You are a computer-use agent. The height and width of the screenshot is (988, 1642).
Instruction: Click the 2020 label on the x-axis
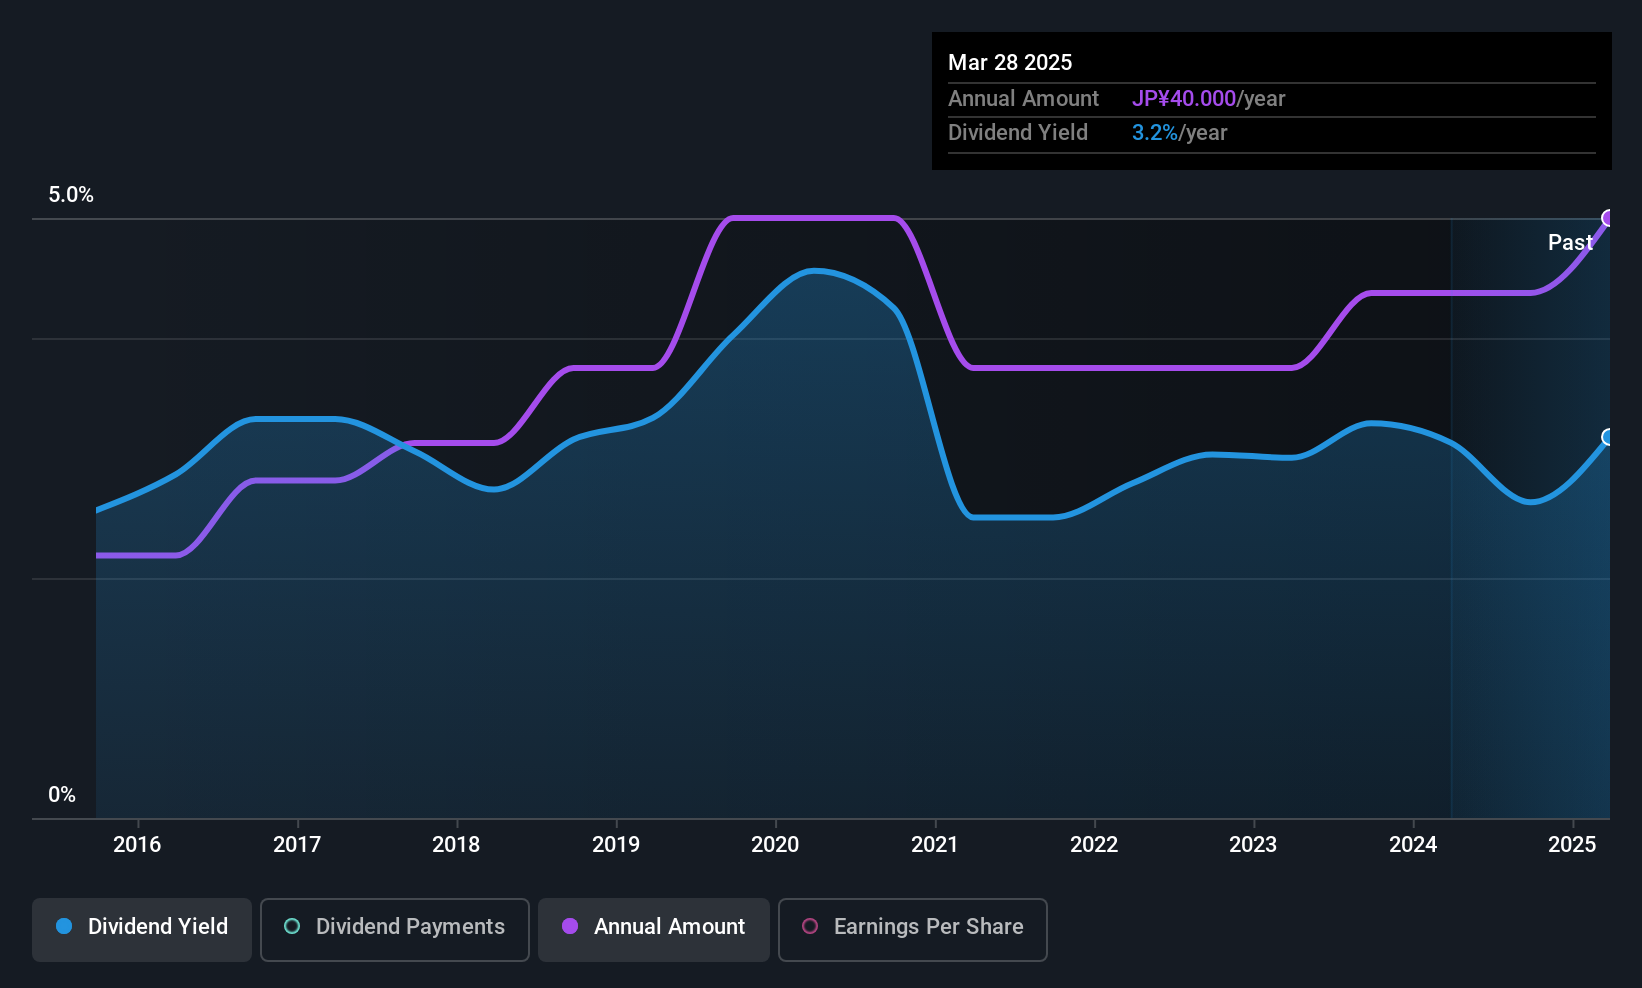click(x=775, y=844)
